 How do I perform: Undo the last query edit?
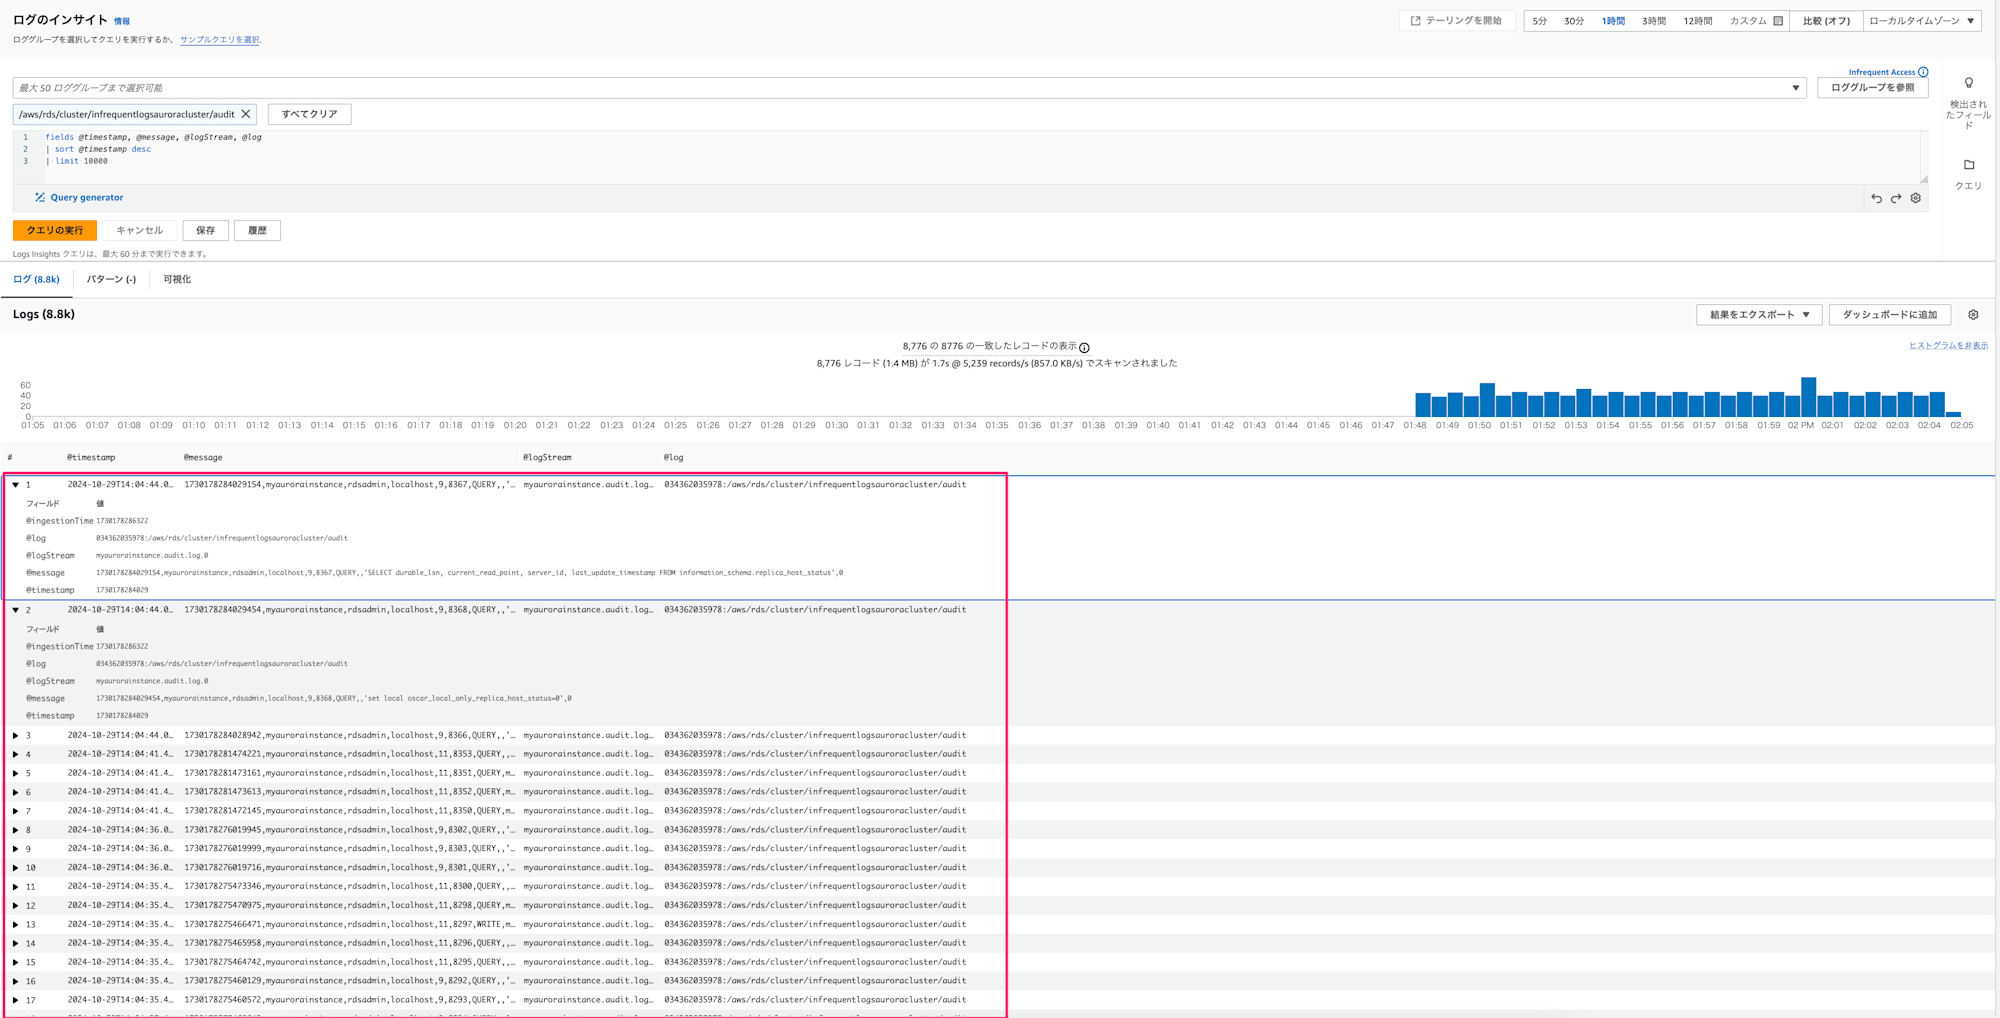click(1876, 198)
